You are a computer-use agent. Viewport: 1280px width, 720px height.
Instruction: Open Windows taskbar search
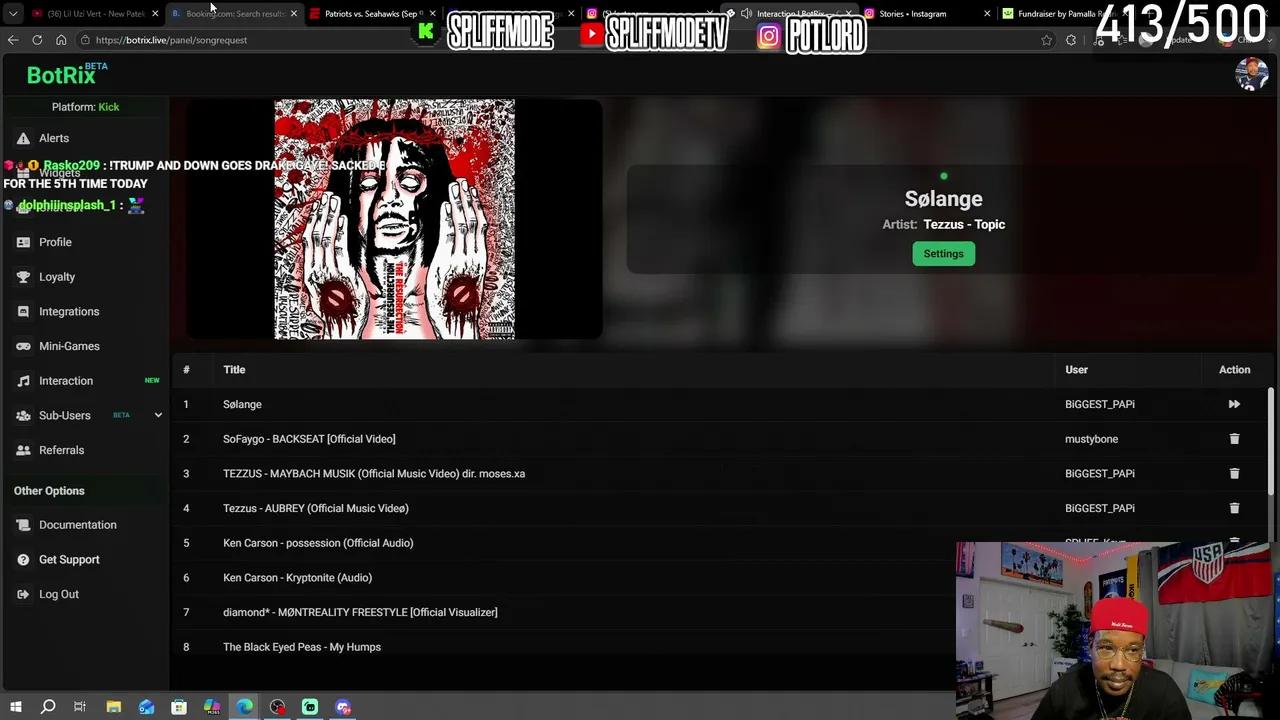coord(47,707)
